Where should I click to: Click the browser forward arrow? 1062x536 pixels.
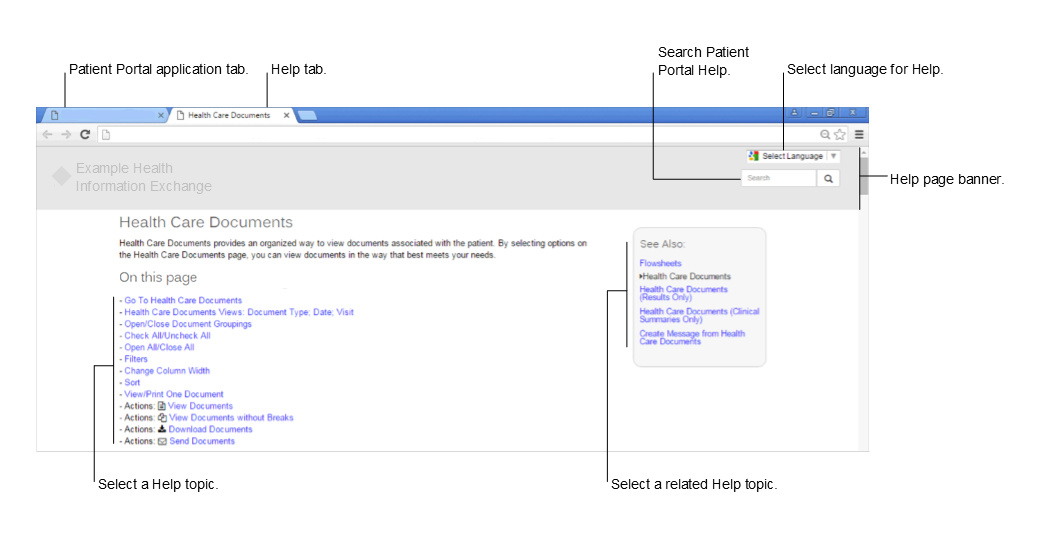(65, 134)
